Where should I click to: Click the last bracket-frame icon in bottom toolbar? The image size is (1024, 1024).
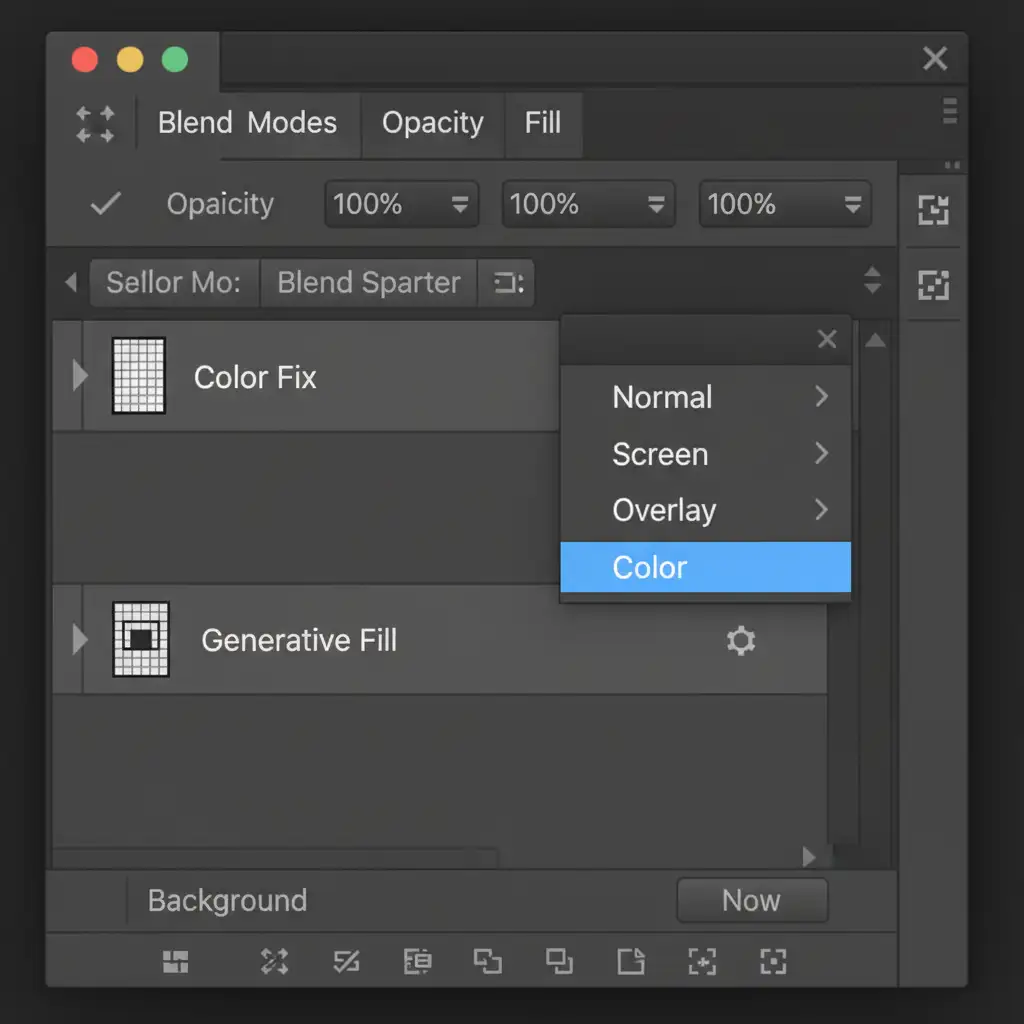773,962
